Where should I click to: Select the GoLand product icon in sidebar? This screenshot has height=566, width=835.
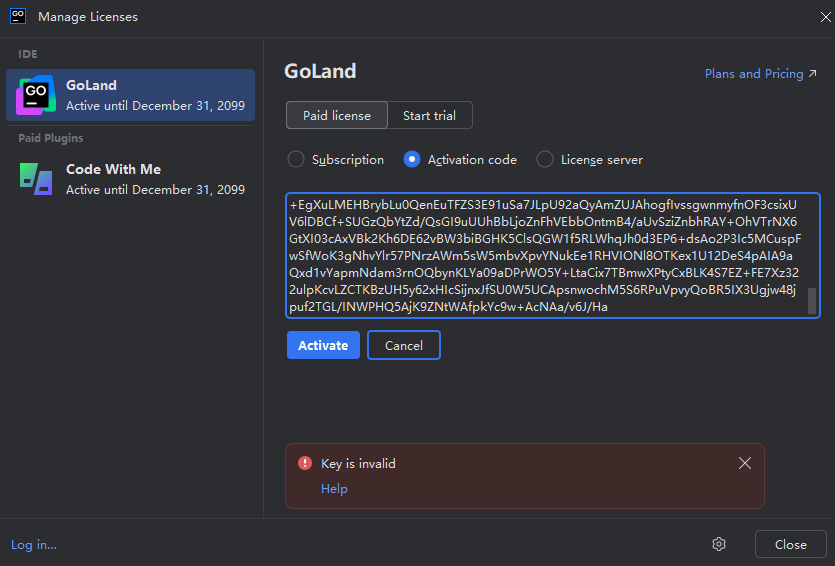[x=36, y=95]
